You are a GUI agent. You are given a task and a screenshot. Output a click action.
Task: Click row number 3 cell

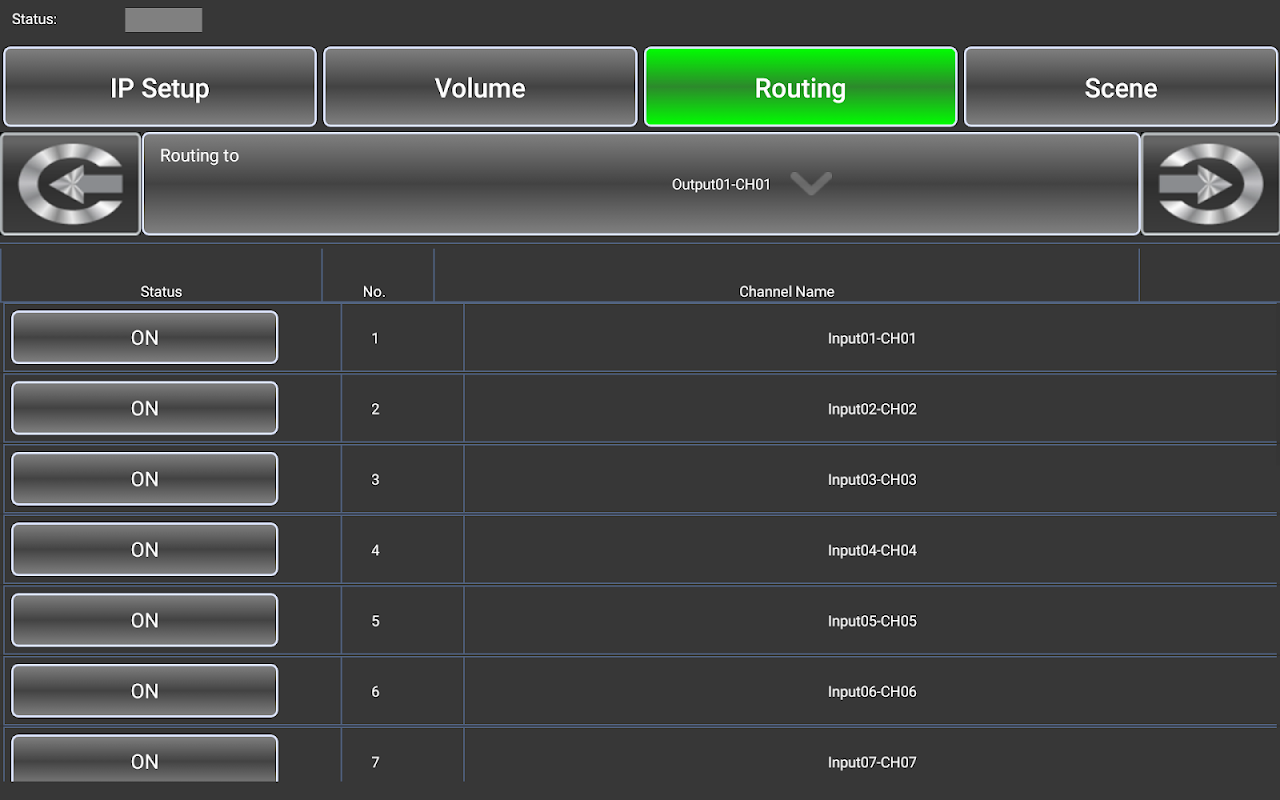tap(403, 480)
